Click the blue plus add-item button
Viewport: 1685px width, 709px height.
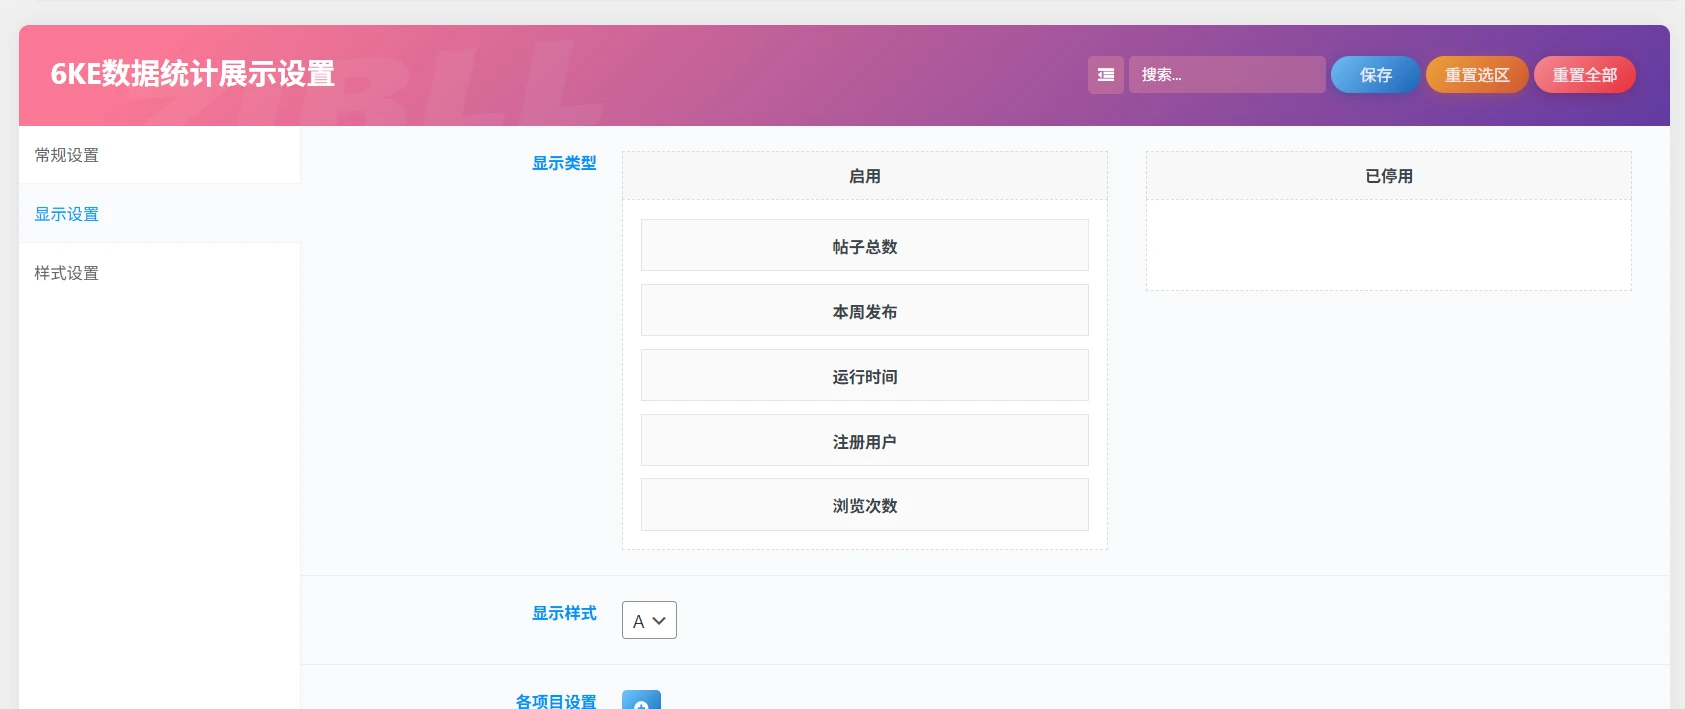[x=641, y=701]
